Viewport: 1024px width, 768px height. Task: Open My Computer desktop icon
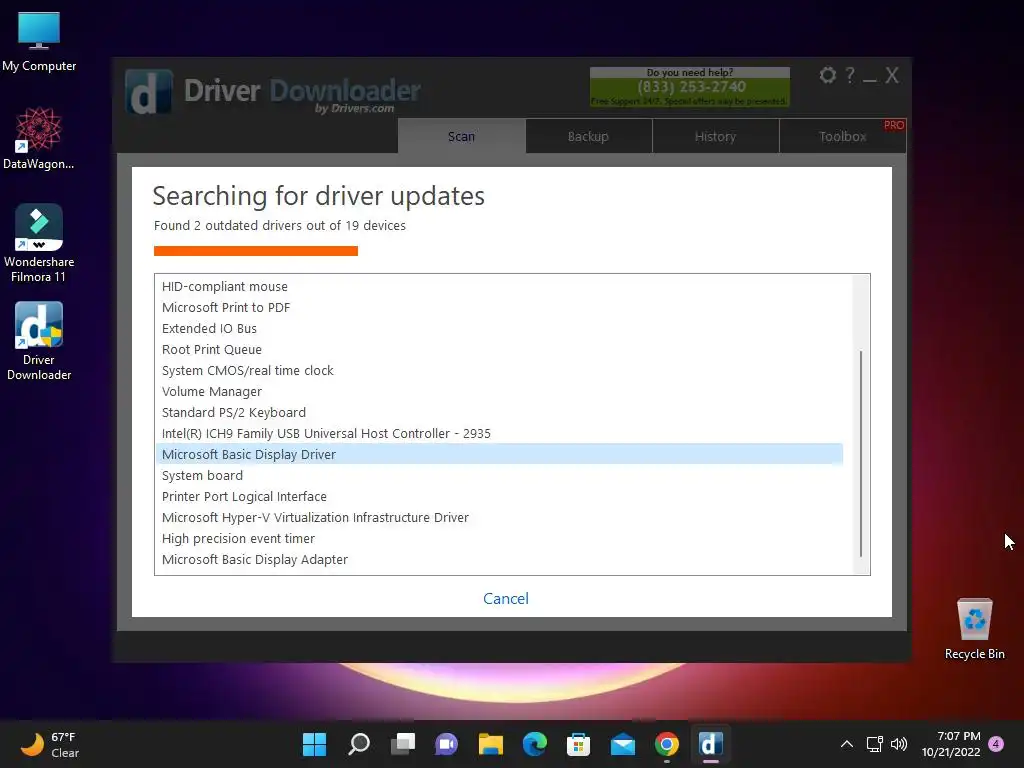39,42
